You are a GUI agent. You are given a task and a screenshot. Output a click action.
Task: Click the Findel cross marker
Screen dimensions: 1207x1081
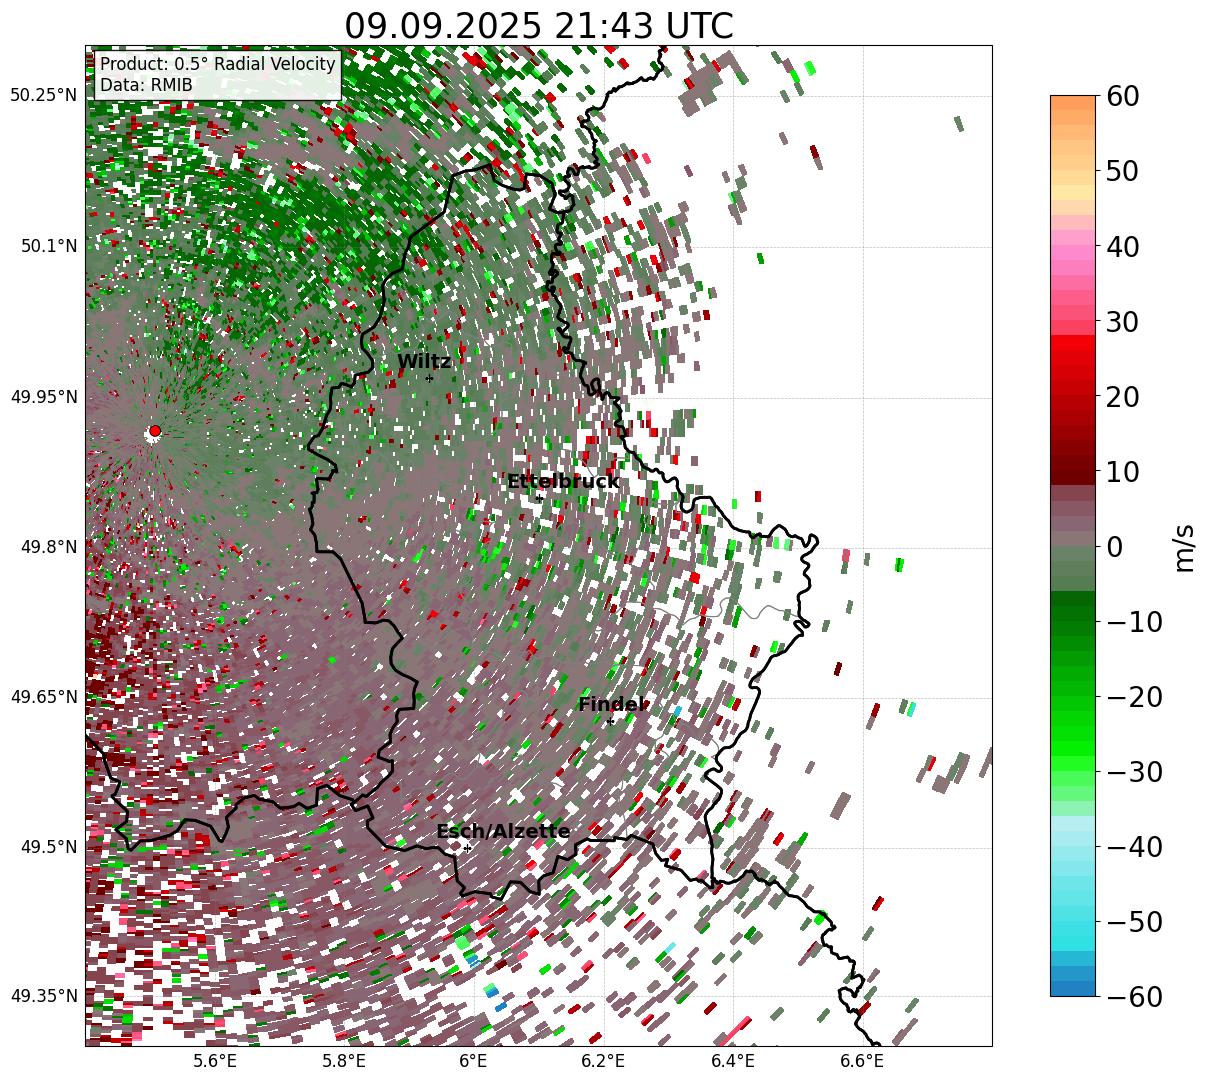610,721
